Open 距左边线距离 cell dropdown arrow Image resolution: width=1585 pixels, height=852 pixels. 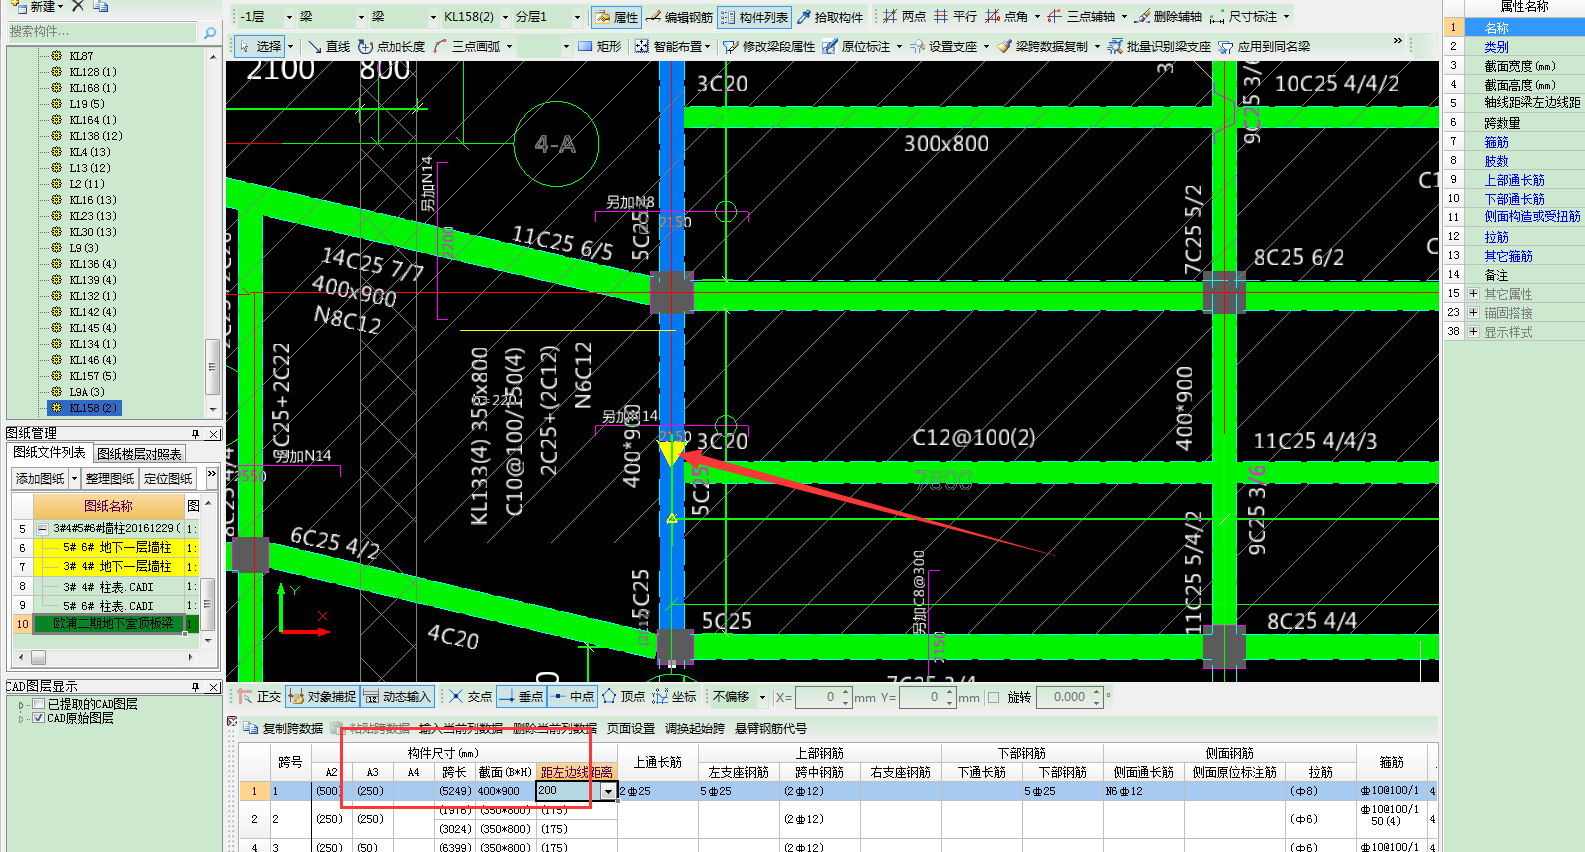coord(609,791)
